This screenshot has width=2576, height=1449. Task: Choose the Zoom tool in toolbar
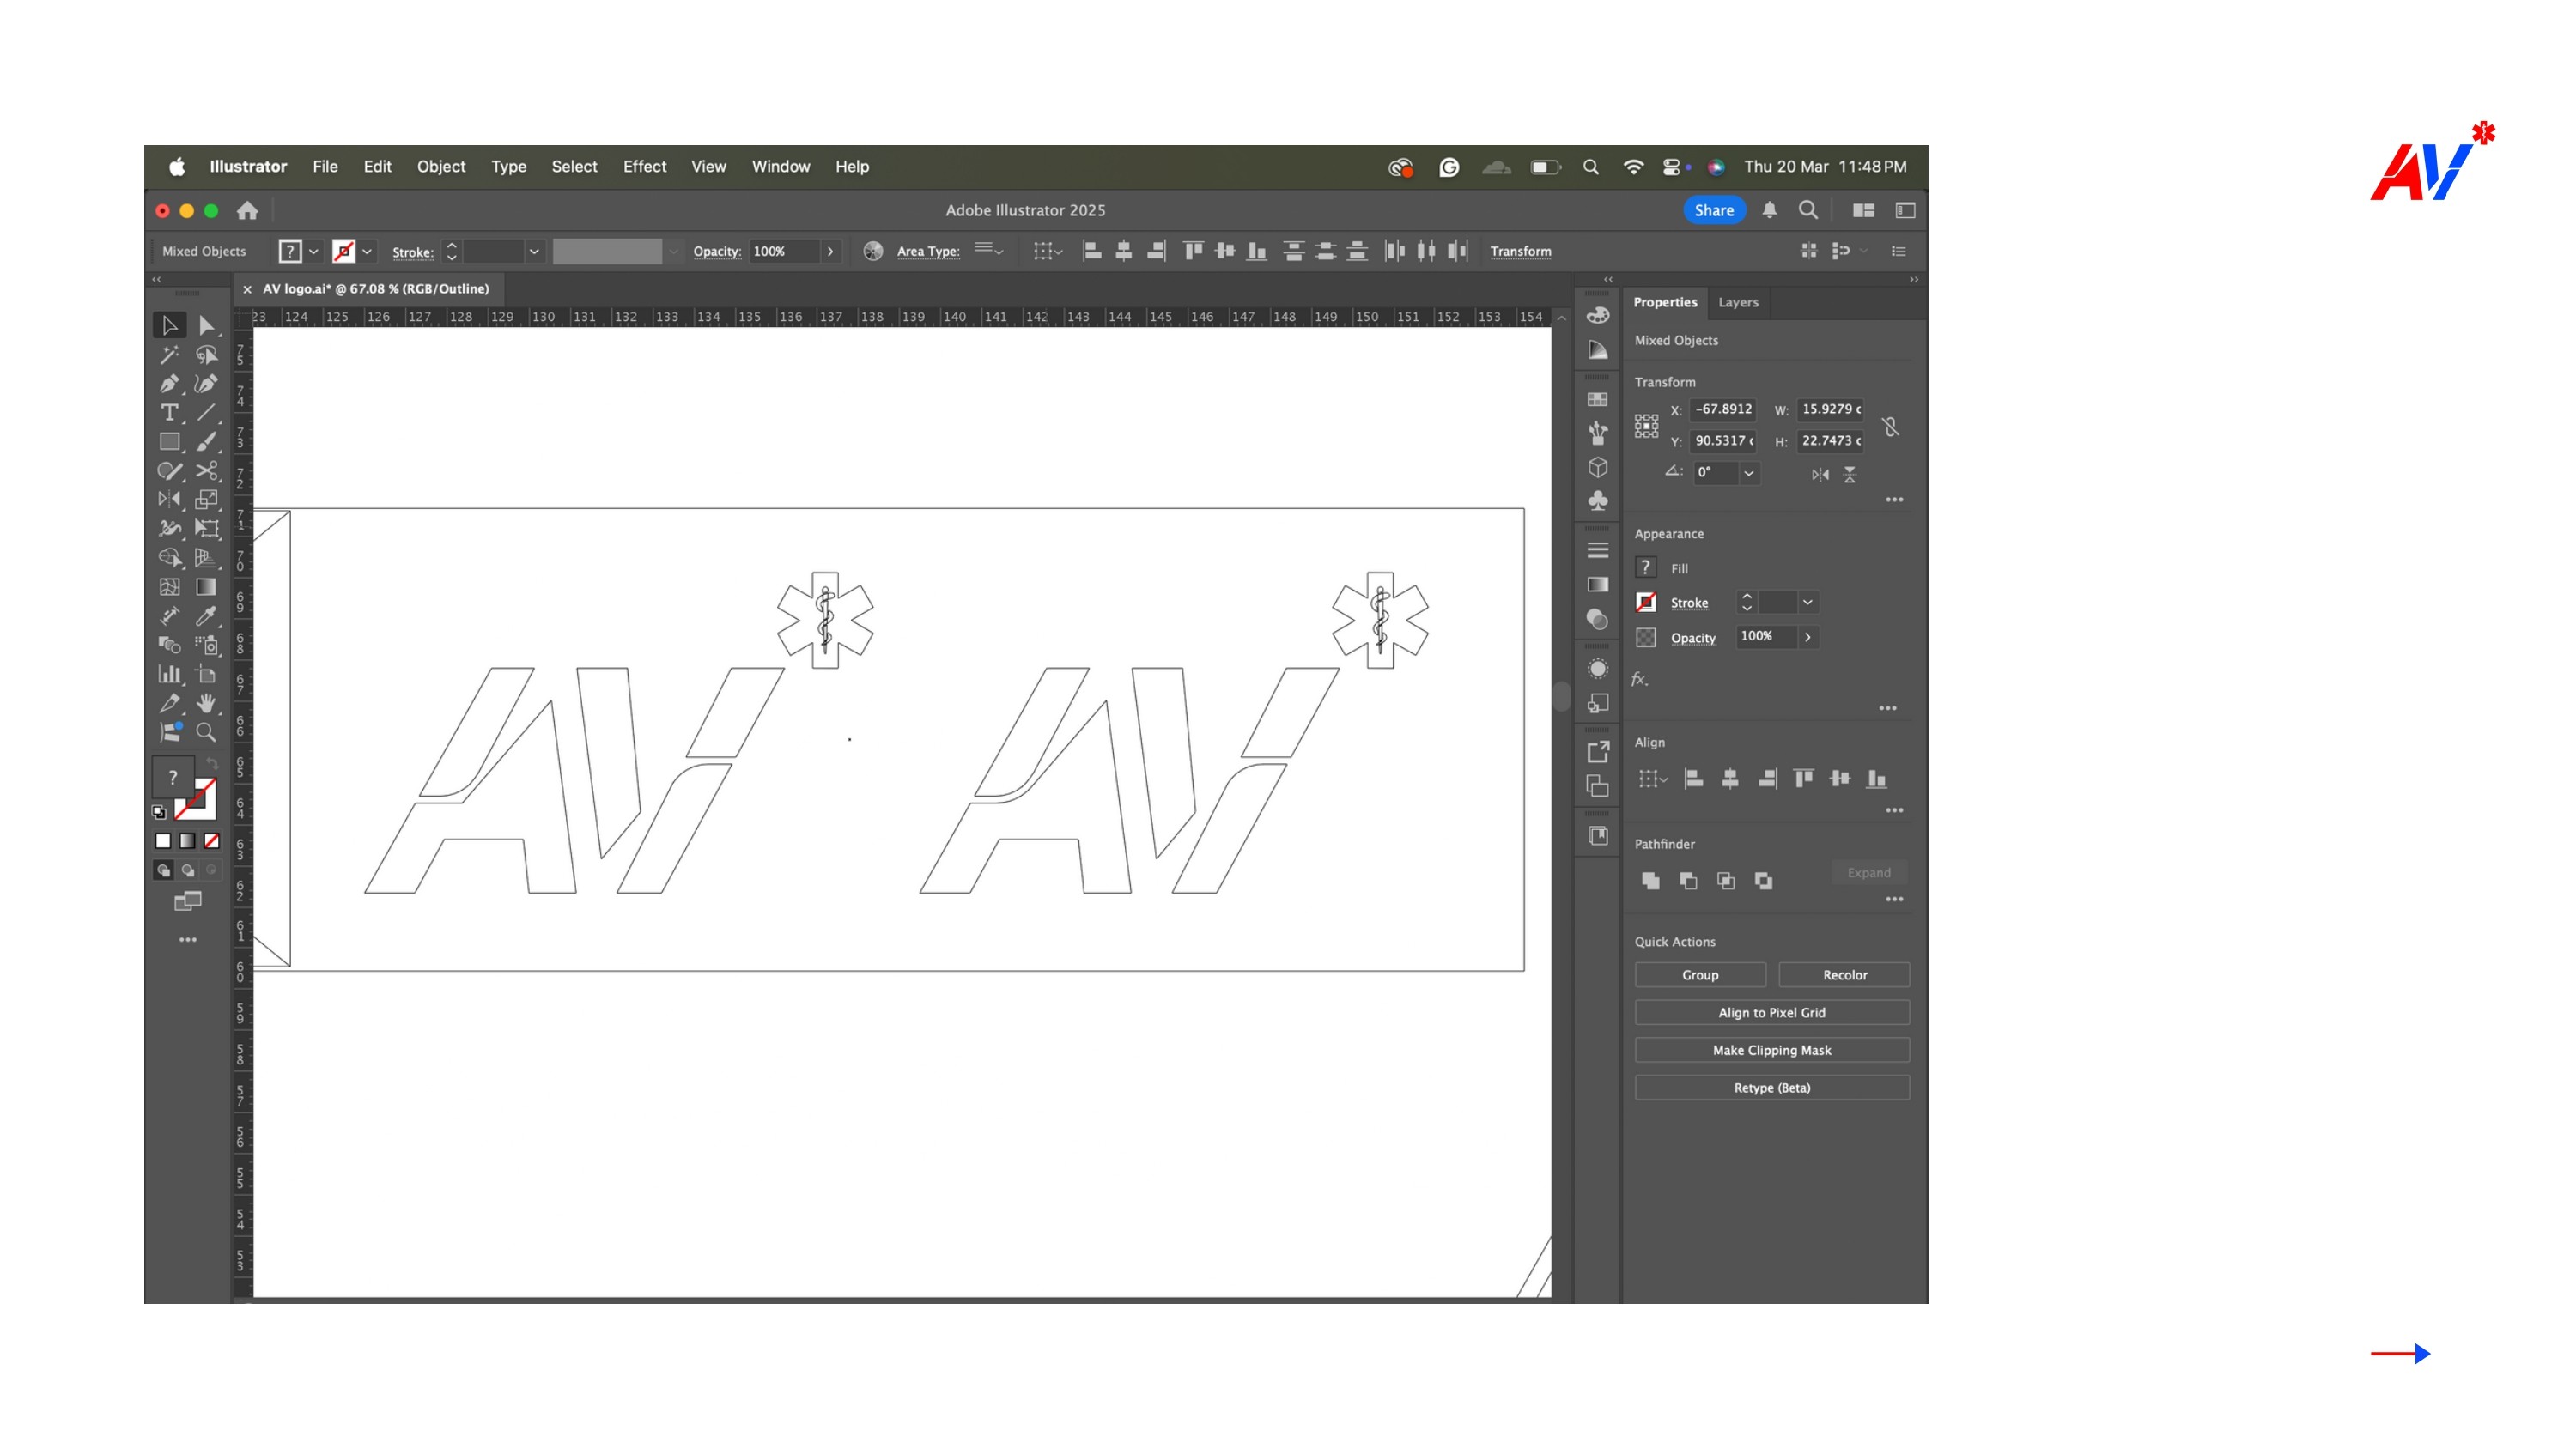(207, 732)
